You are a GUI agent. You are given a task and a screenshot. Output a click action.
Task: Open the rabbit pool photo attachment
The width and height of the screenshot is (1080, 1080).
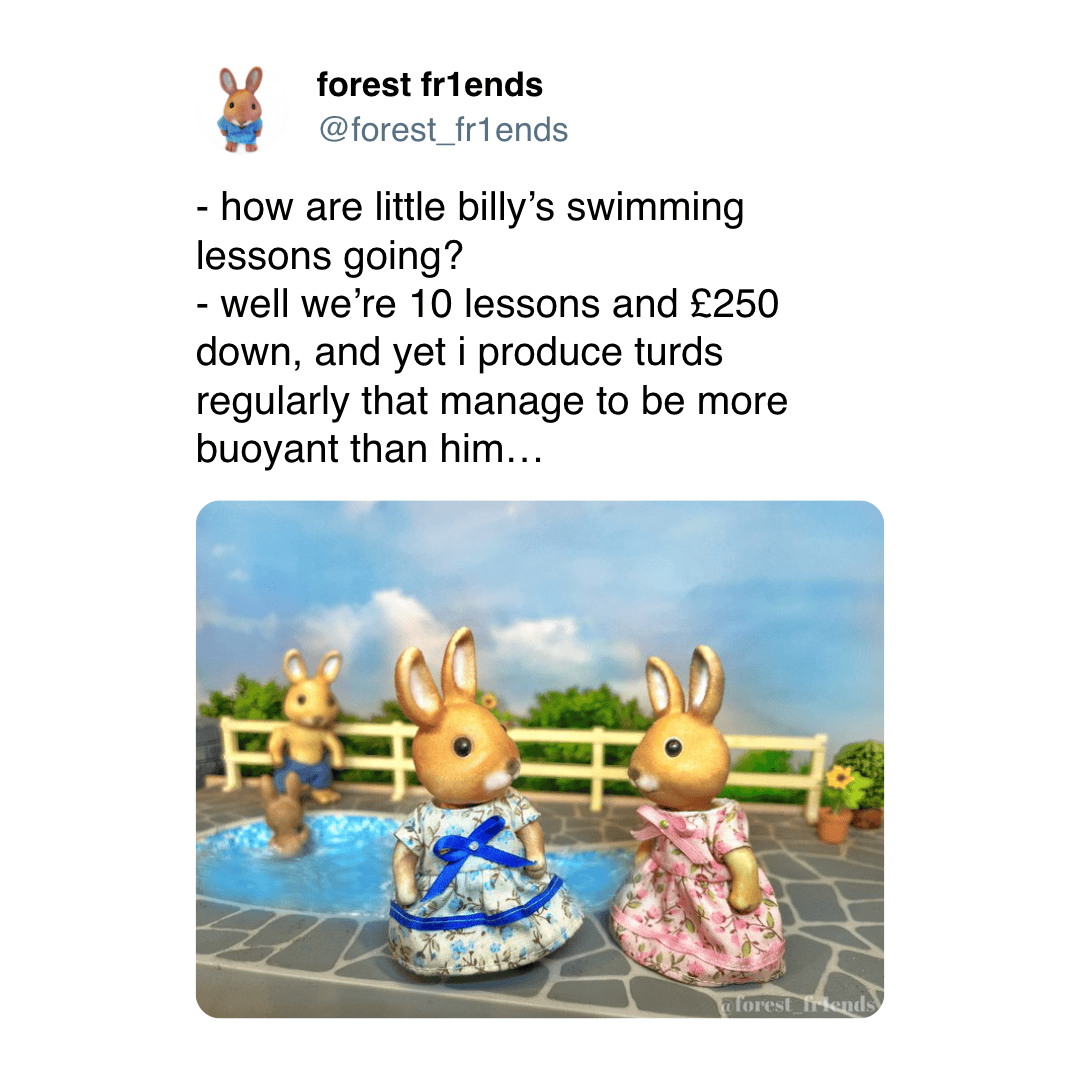click(540, 759)
